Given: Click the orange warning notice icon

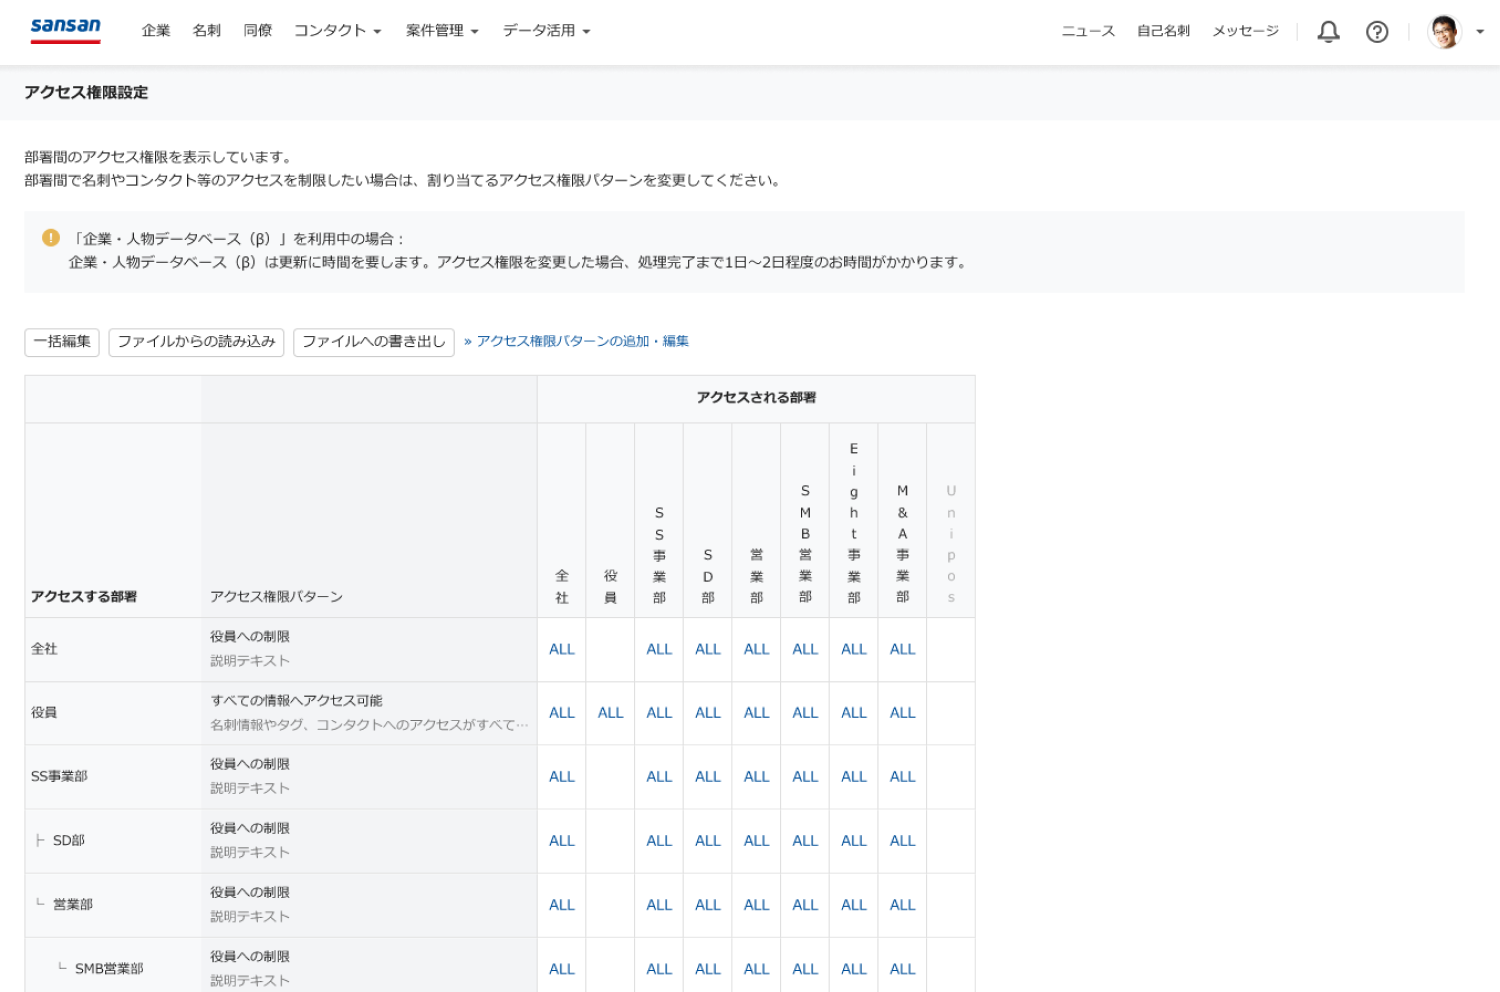Looking at the screenshot, I should click(51, 238).
